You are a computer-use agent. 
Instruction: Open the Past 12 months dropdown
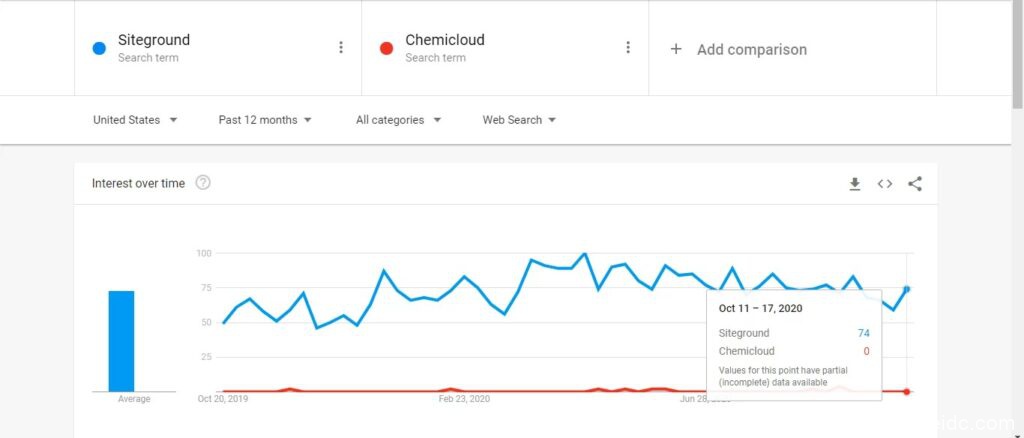(265, 120)
